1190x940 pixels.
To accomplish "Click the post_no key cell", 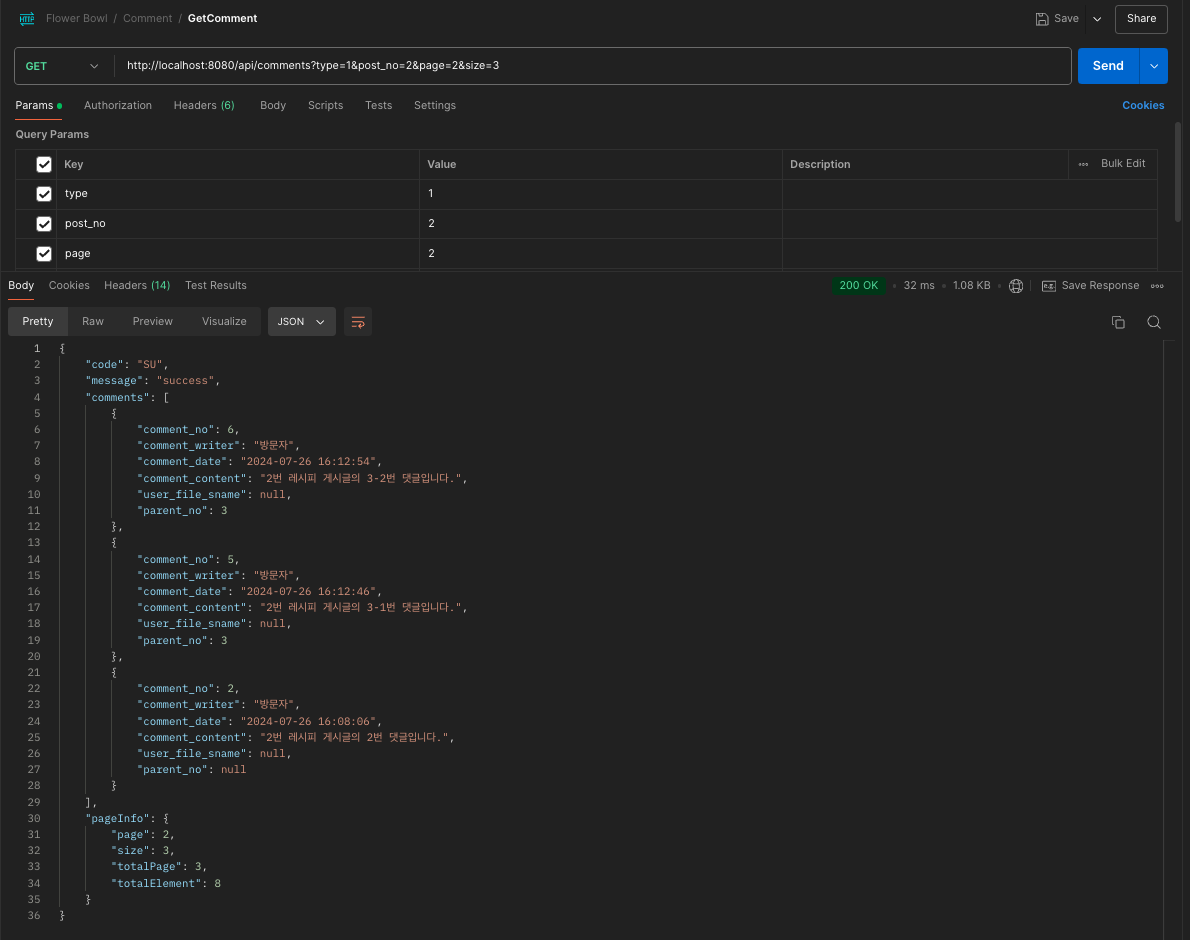I will [x=238, y=224].
